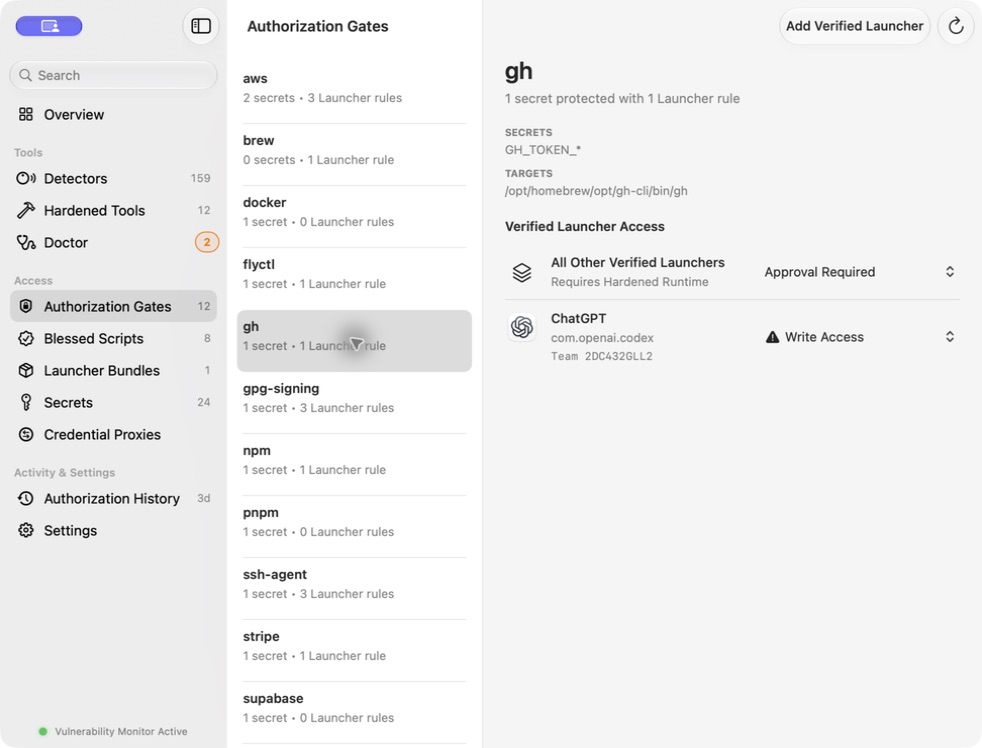Click Add Verified Launcher button
Image resolution: width=982 pixels, height=748 pixels.
(x=854, y=26)
